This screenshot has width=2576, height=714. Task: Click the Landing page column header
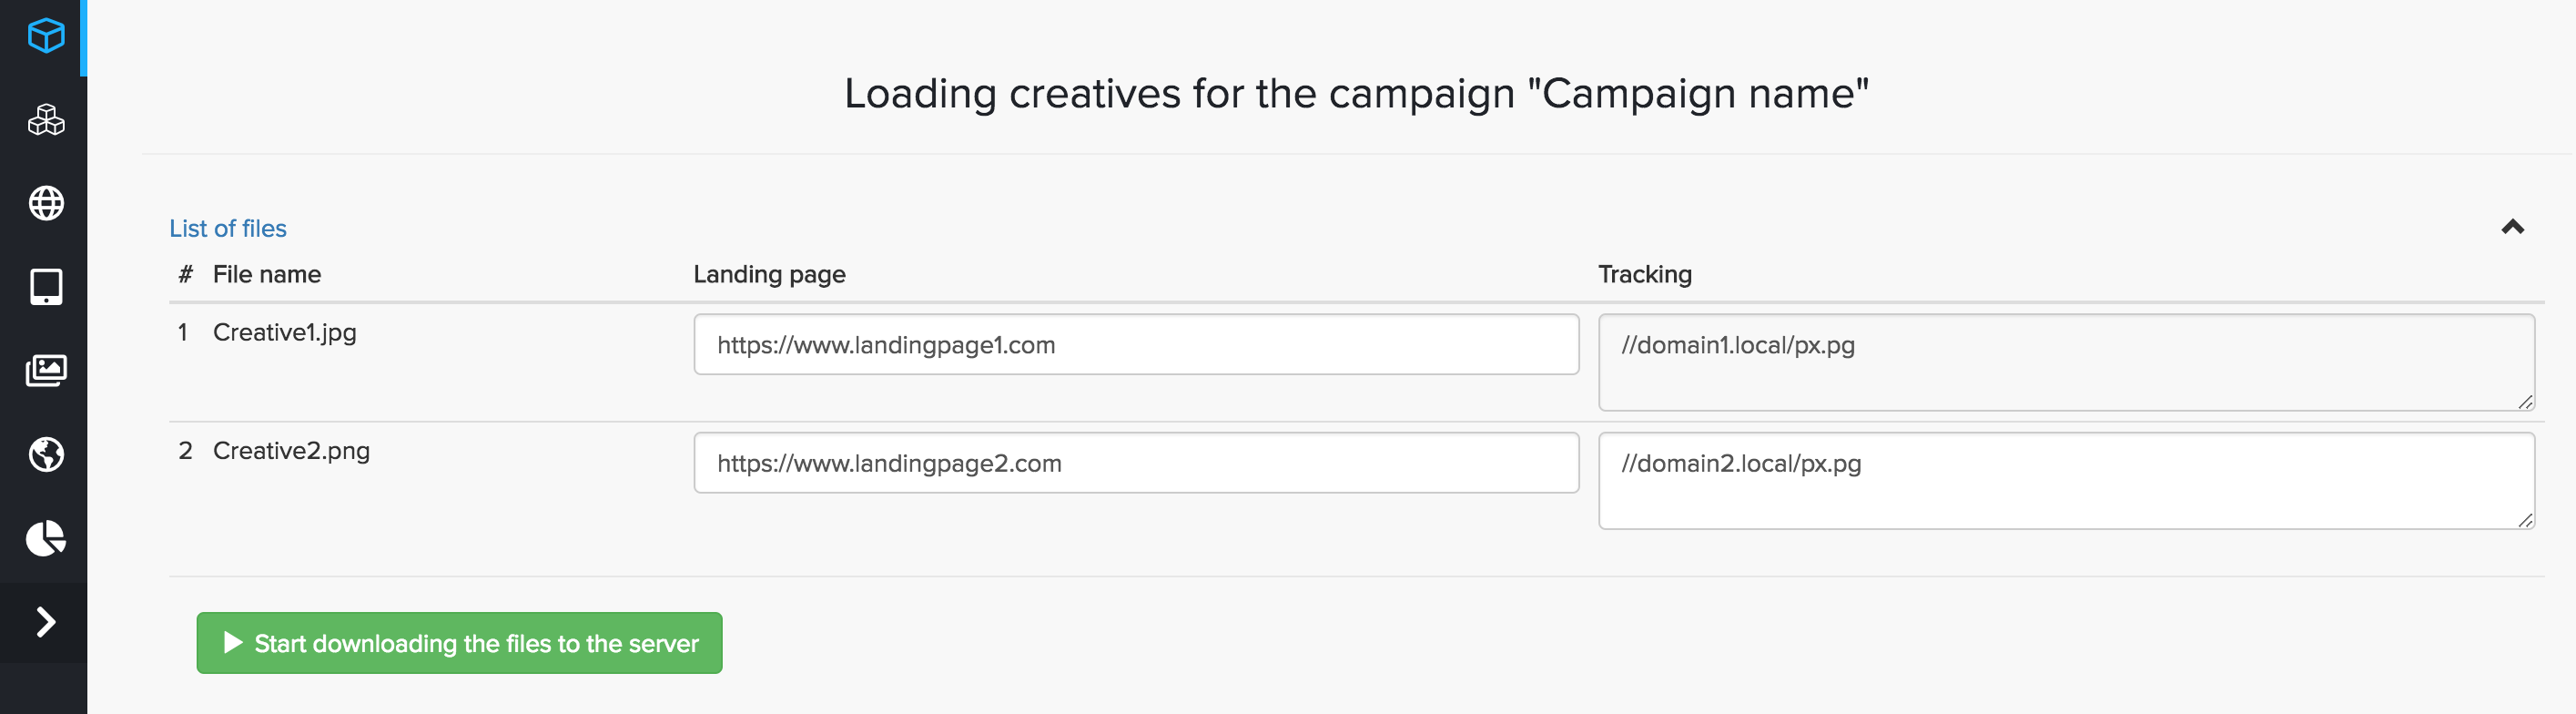coord(769,275)
